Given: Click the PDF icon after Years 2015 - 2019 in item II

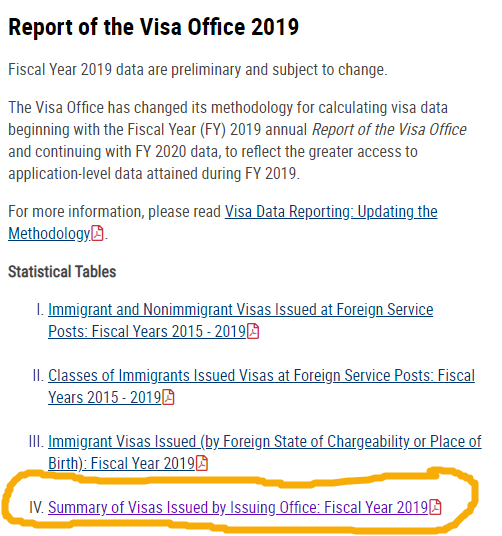Looking at the screenshot, I should click(x=168, y=397).
